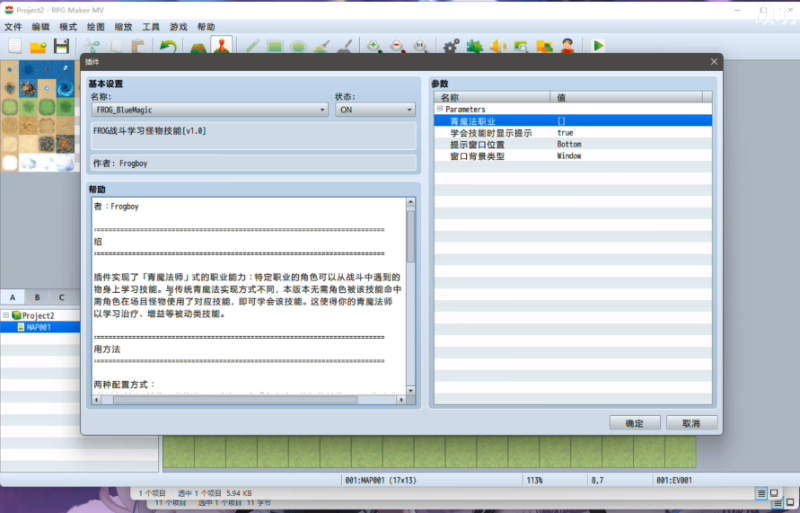
Task: Open the Character Generator icon
Action: click(567, 46)
